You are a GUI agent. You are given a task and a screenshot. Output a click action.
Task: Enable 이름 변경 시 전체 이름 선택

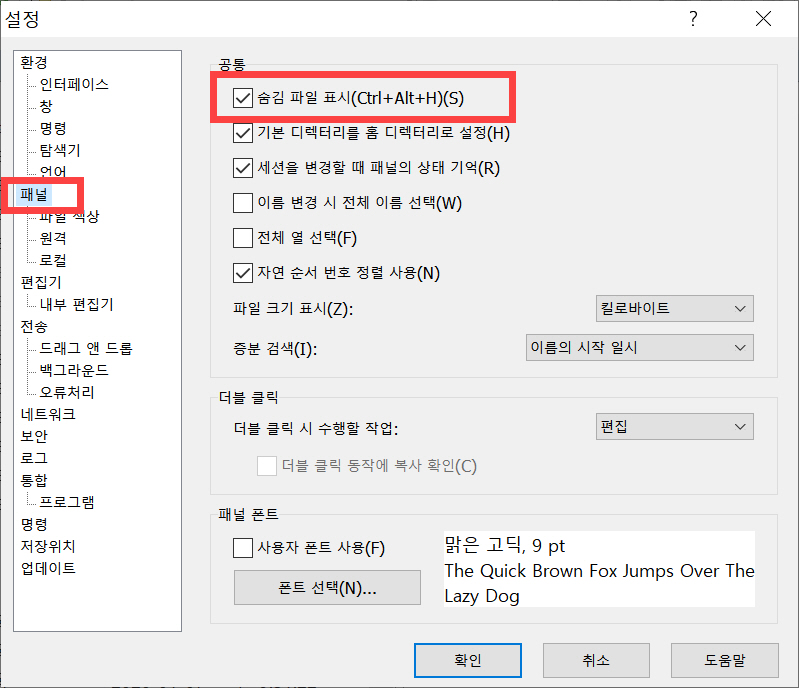point(243,203)
